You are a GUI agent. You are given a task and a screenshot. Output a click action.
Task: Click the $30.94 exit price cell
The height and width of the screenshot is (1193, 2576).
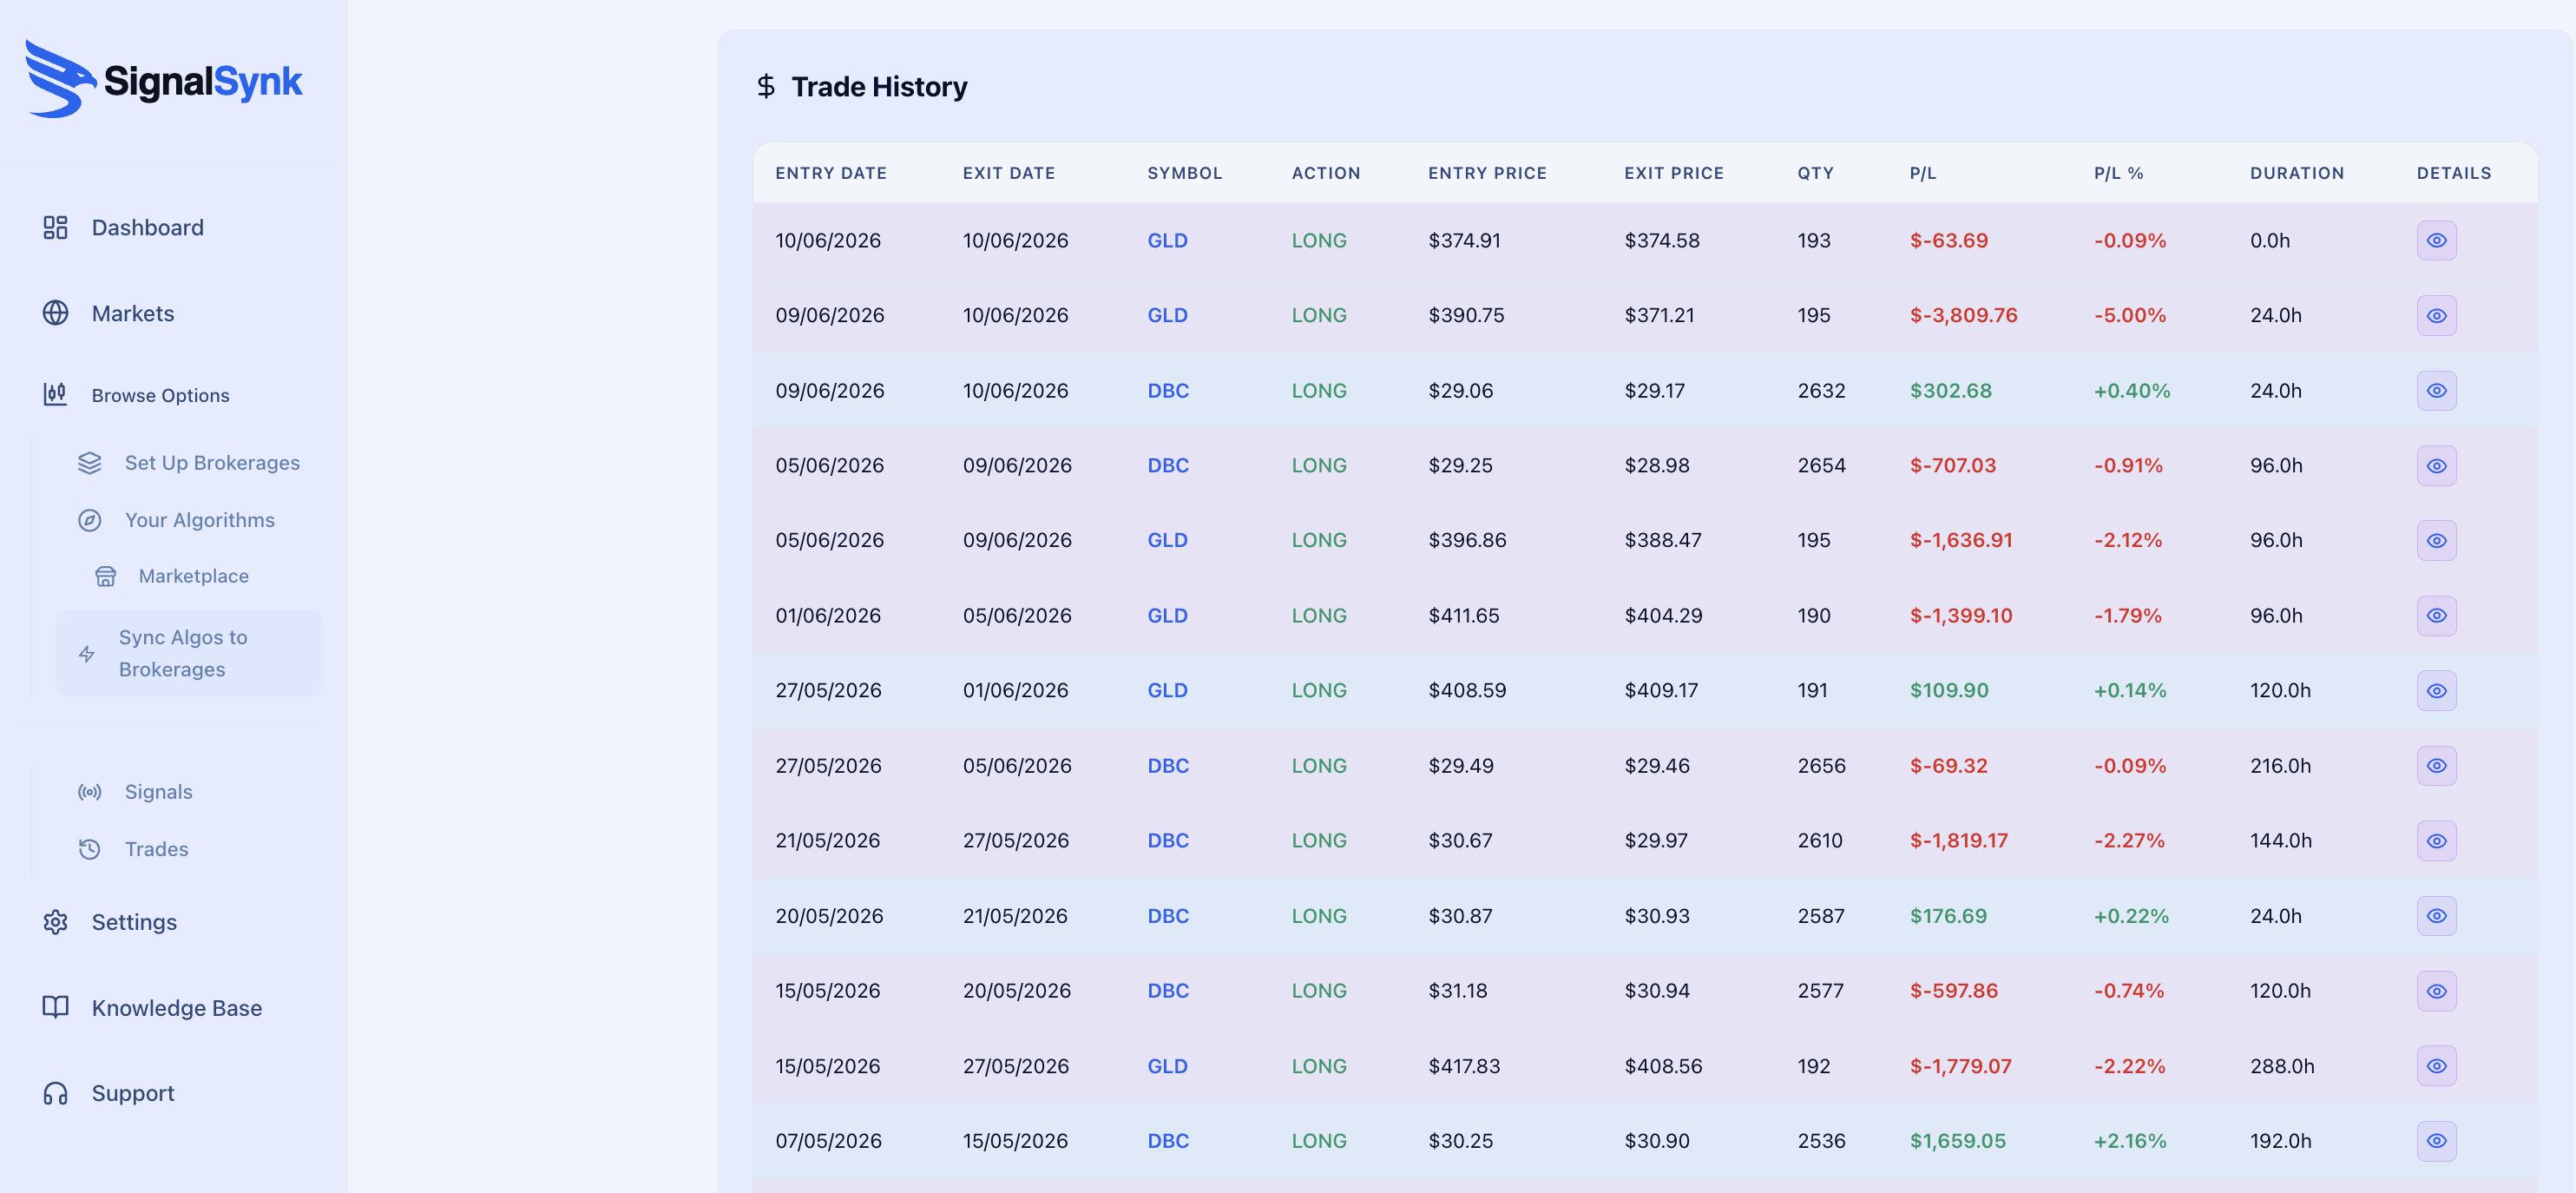tap(1656, 990)
